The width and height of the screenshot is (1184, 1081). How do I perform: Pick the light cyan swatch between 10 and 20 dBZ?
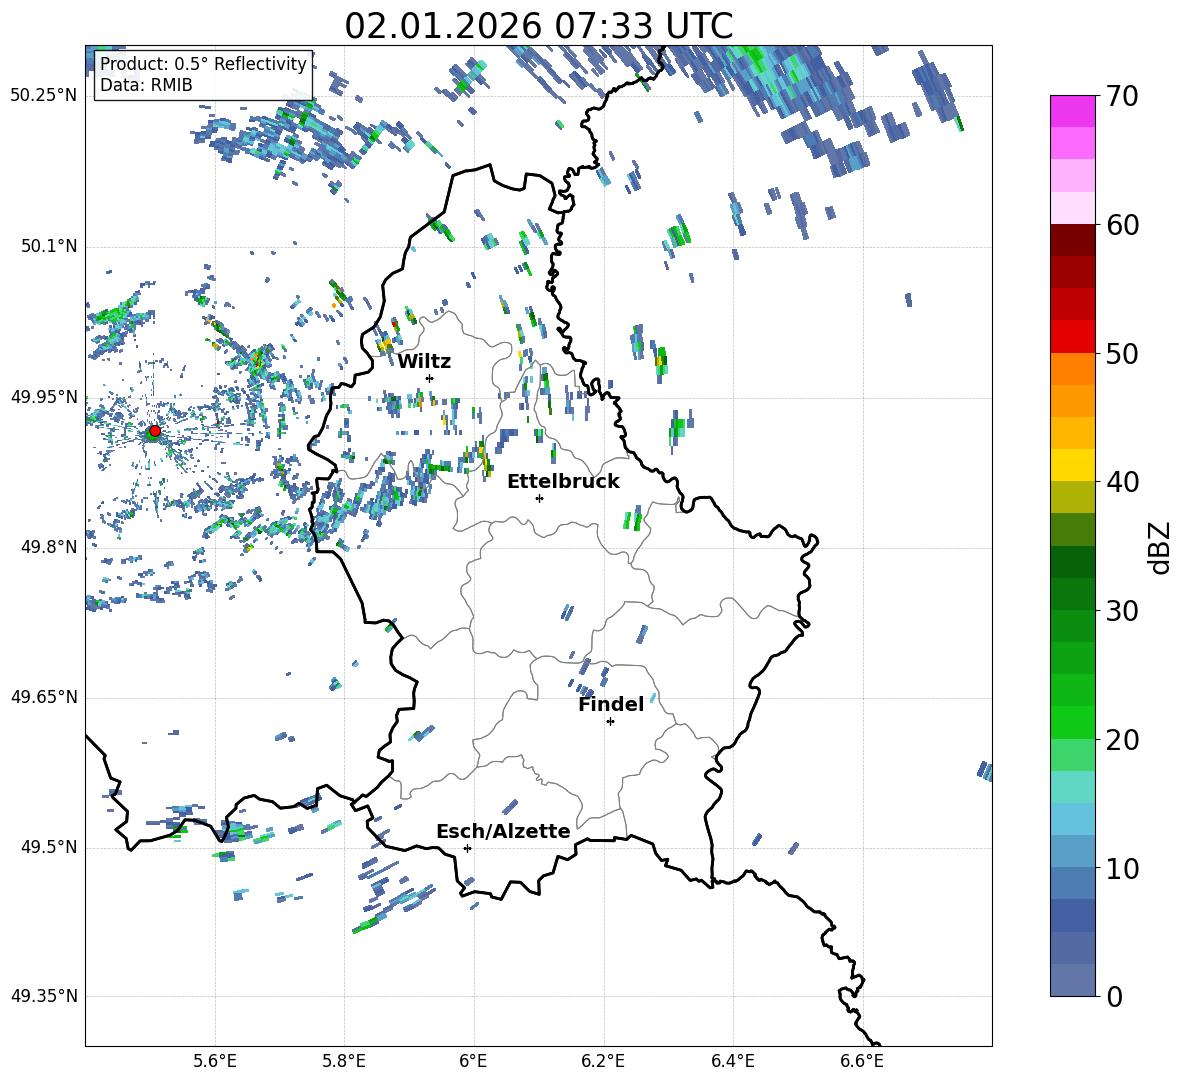click(1073, 787)
